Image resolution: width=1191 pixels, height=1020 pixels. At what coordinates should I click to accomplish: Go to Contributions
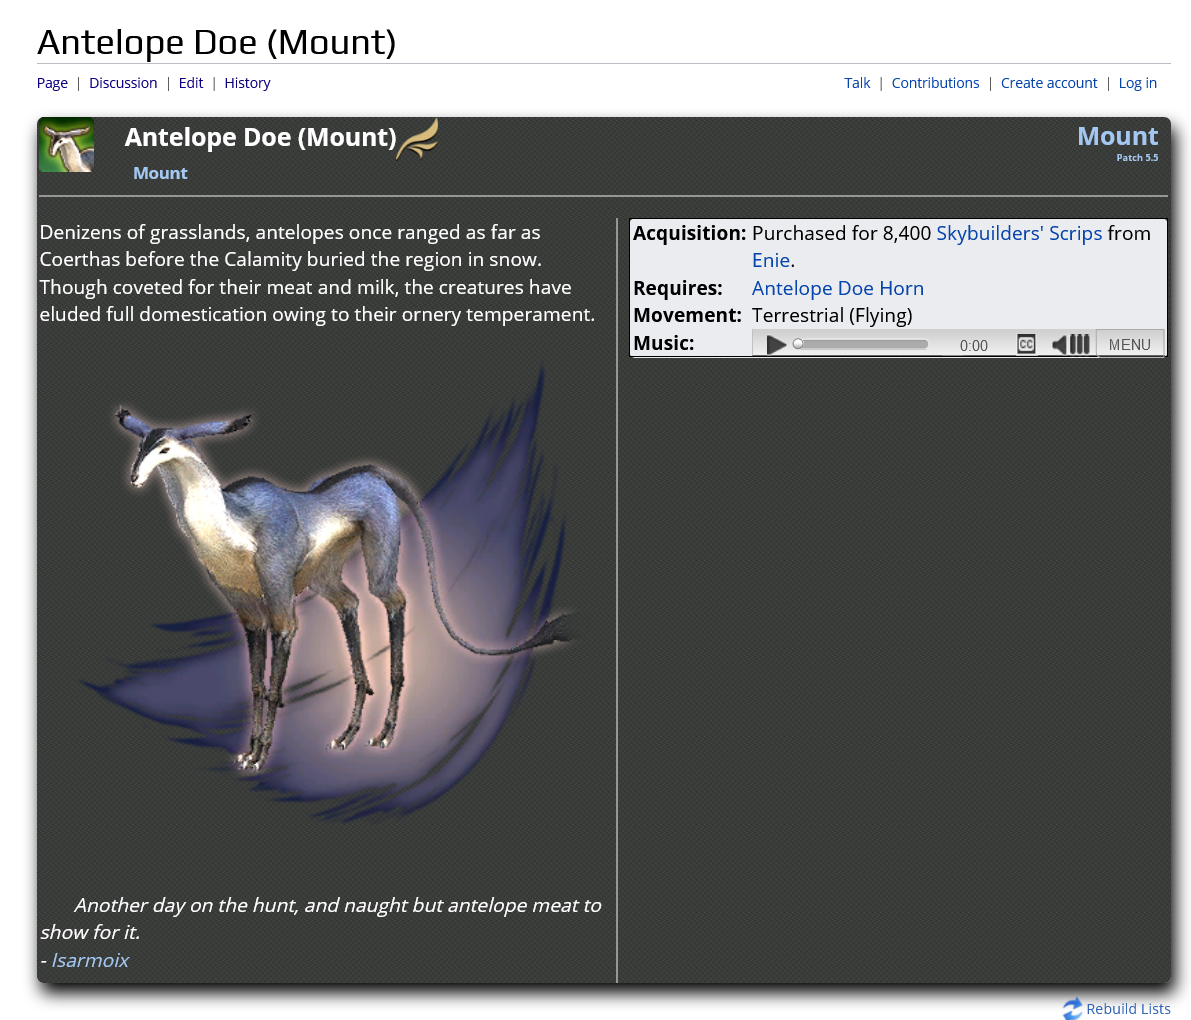click(935, 83)
